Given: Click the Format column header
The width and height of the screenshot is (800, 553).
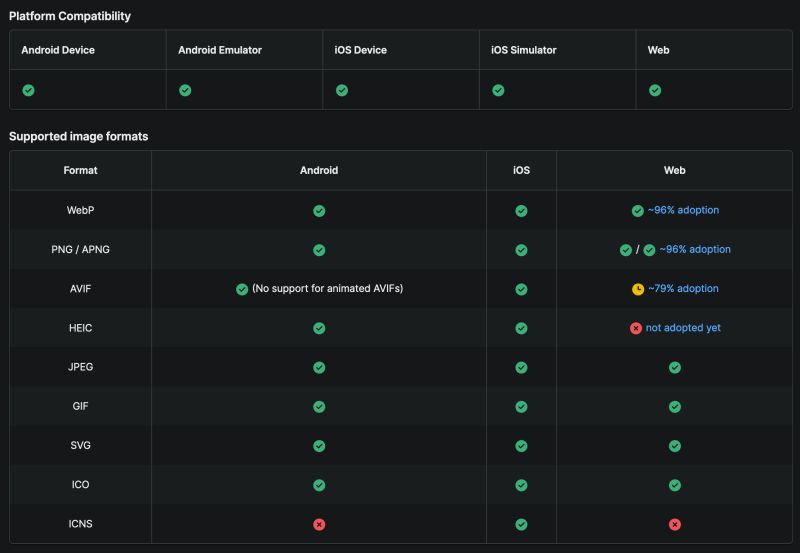Looking at the screenshot, I should (80, 170).
